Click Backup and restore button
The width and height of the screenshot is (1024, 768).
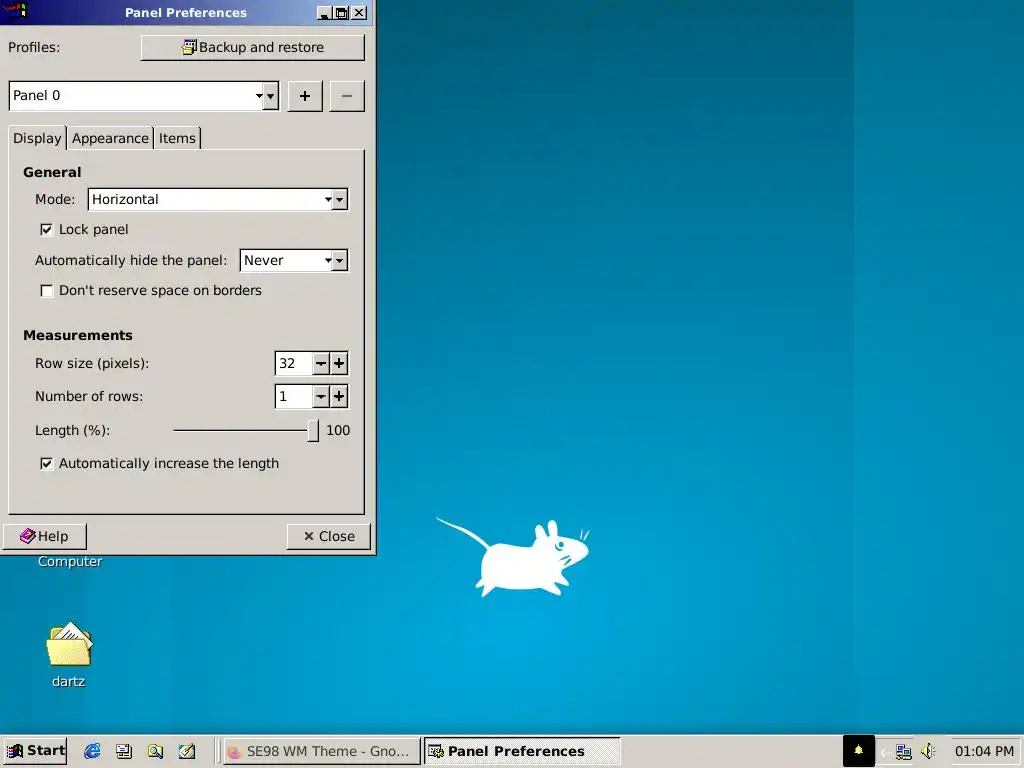click(x=253, y=47)
